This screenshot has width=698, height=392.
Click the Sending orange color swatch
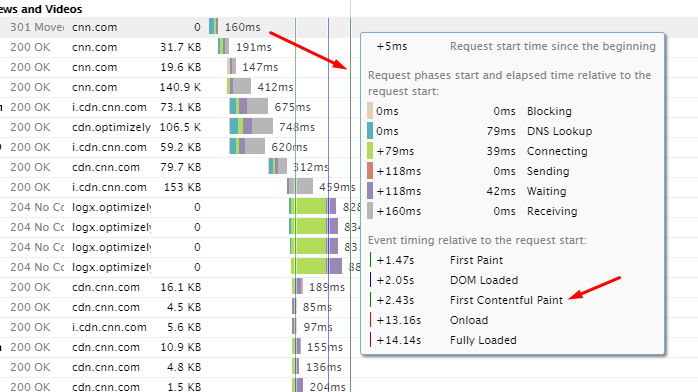370,171
